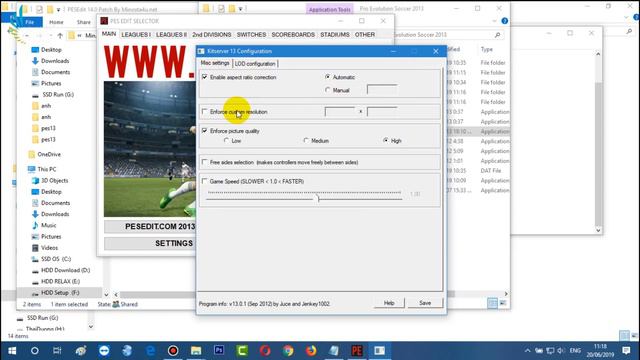Open the OTHER tab in PES Edit Selector

tap(365, 35)
